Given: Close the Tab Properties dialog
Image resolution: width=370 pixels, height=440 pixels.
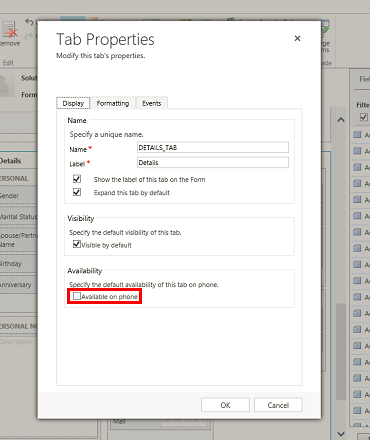Looking at the screenshot, I should coord(297,38).
